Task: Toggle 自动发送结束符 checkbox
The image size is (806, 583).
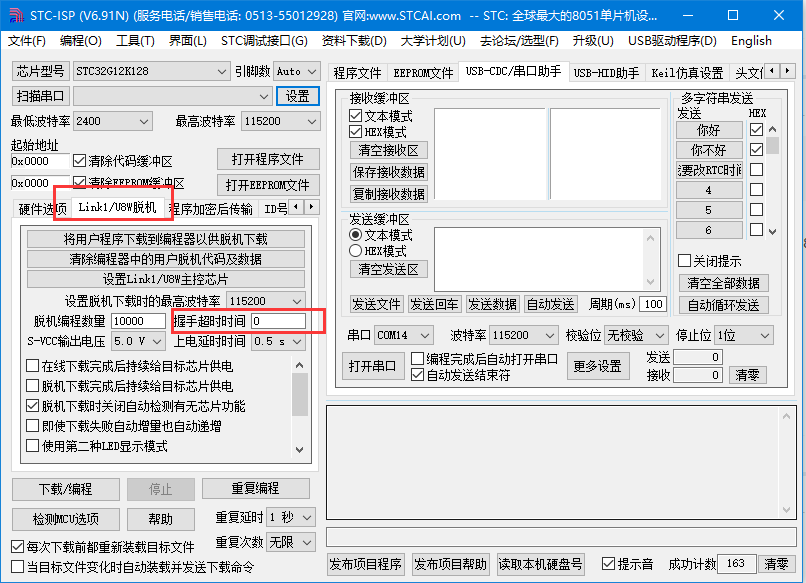Action: tap(417, 375)
